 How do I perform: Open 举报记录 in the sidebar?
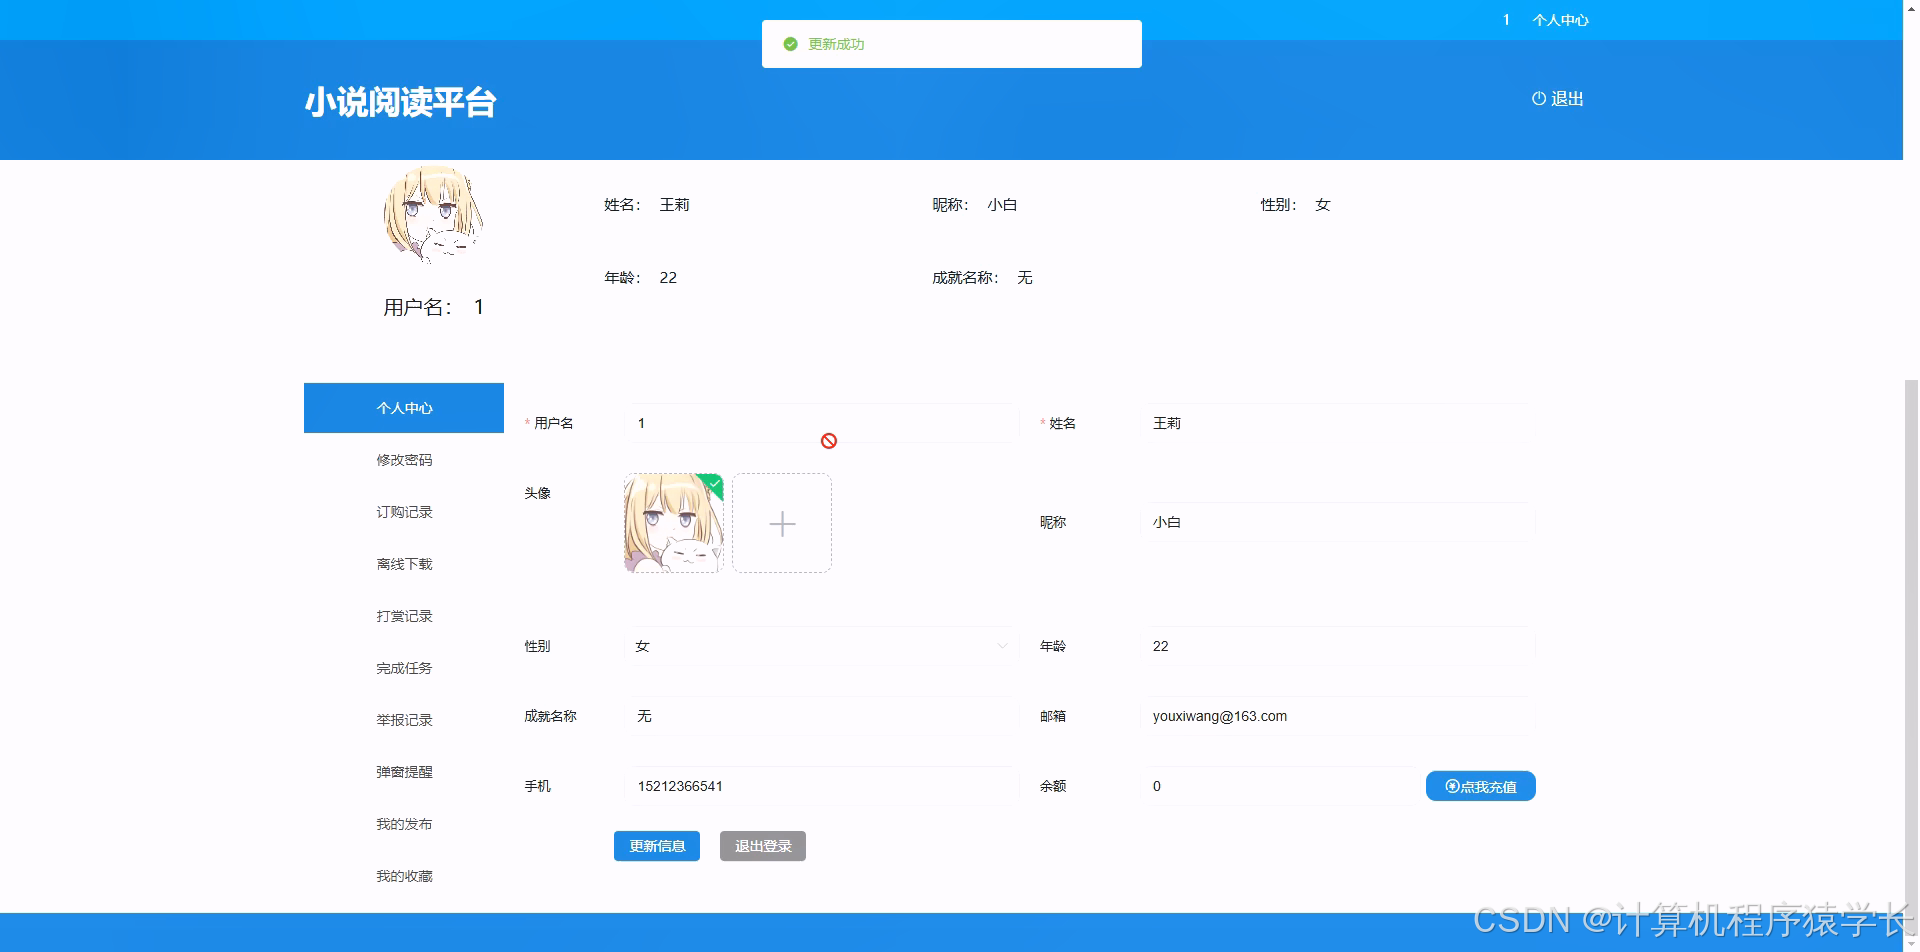(x=404, y=720)
